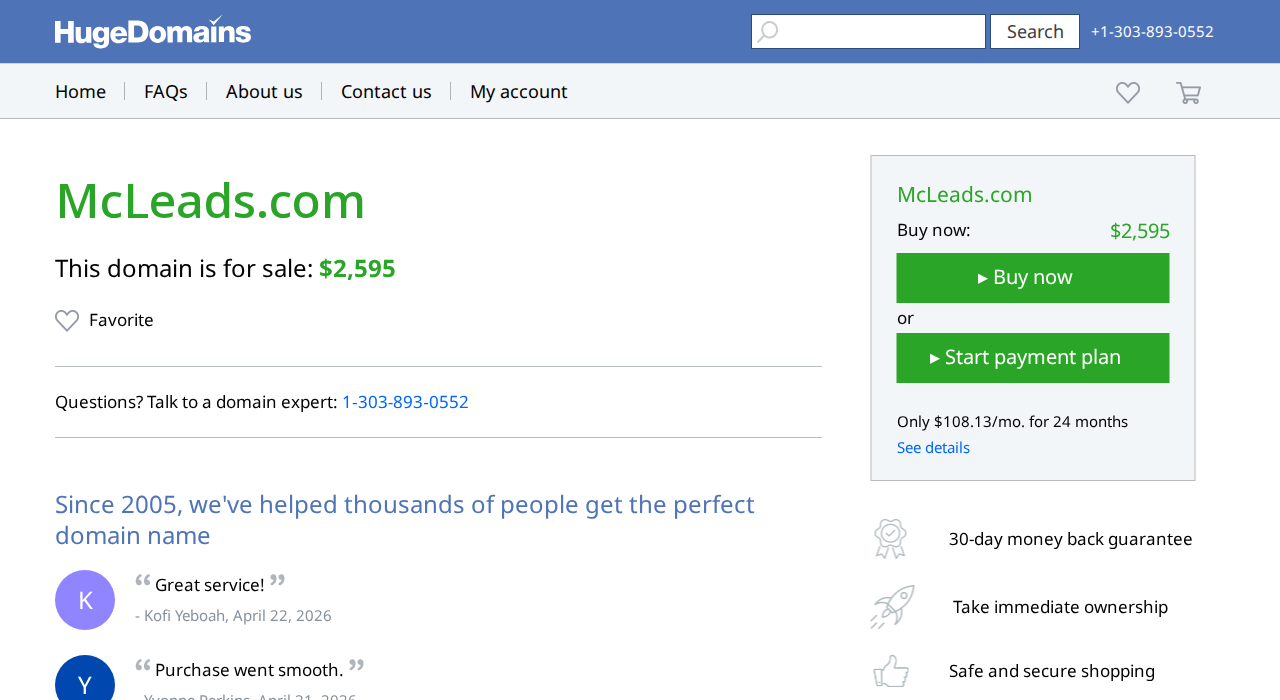Click the money back guarantee ribbon icon
The height and width of the screenshot is (700, 1280).
[890, 538]
